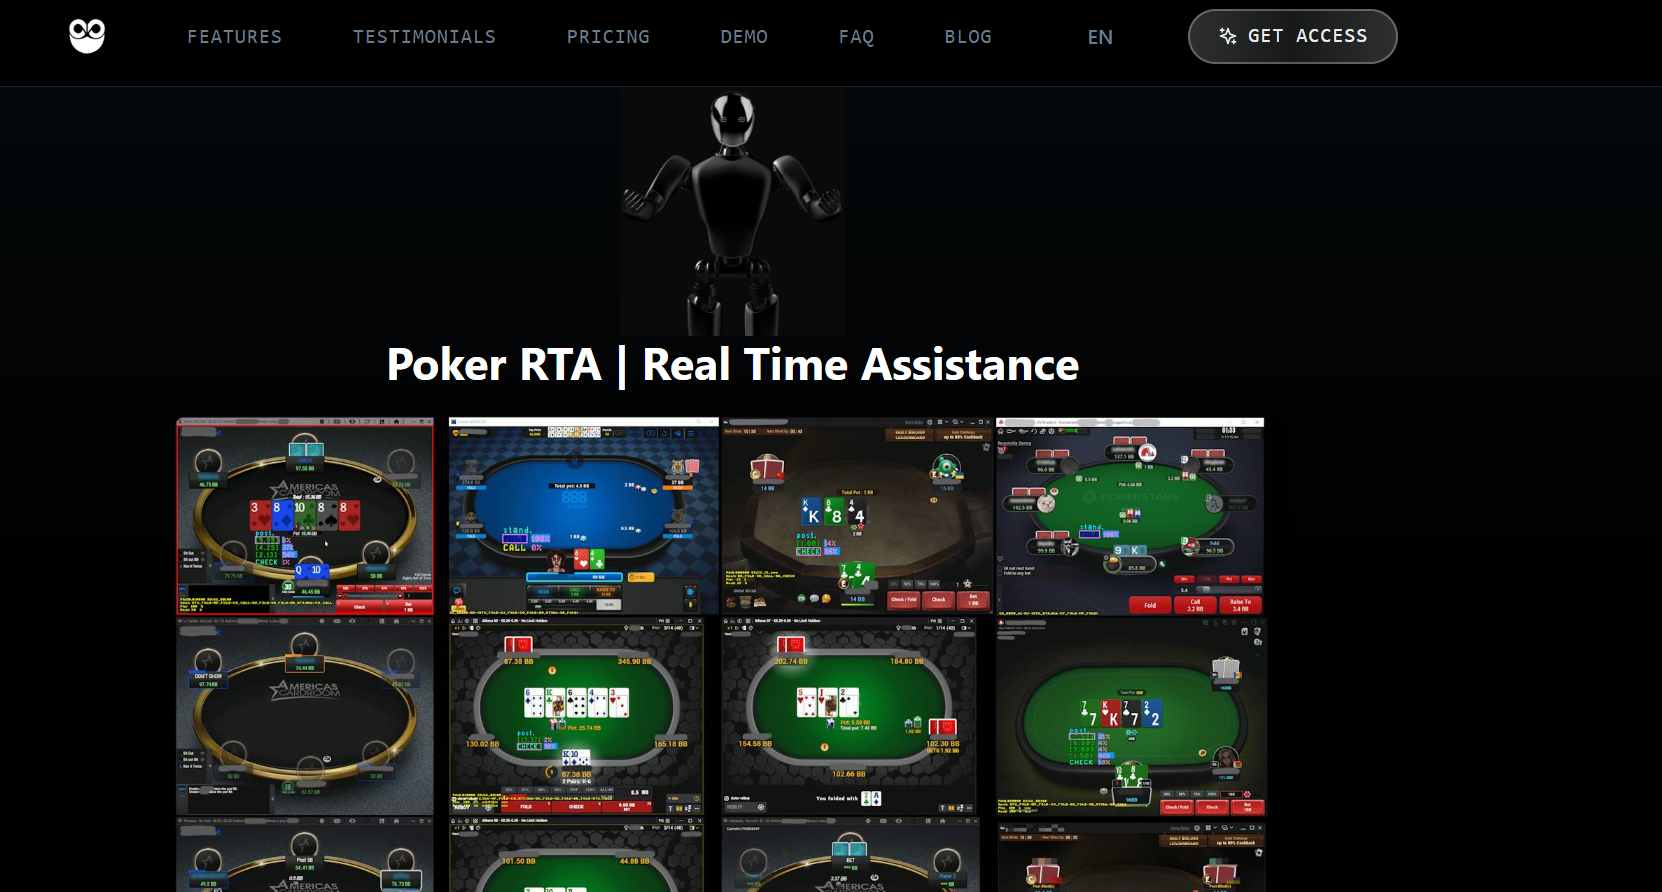Image resolution: width=1662 pixels, height=892 pixels.
Task: Click the black robot figure image
Action: pyautogui.click(x=732, y=213)
